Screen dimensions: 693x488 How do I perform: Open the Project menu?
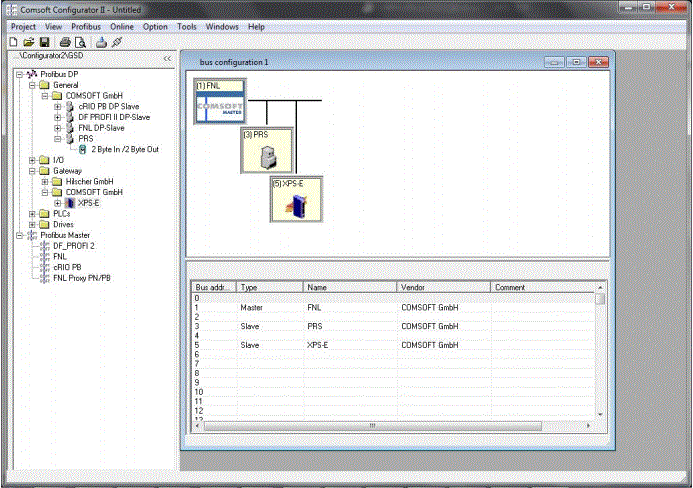23,27
